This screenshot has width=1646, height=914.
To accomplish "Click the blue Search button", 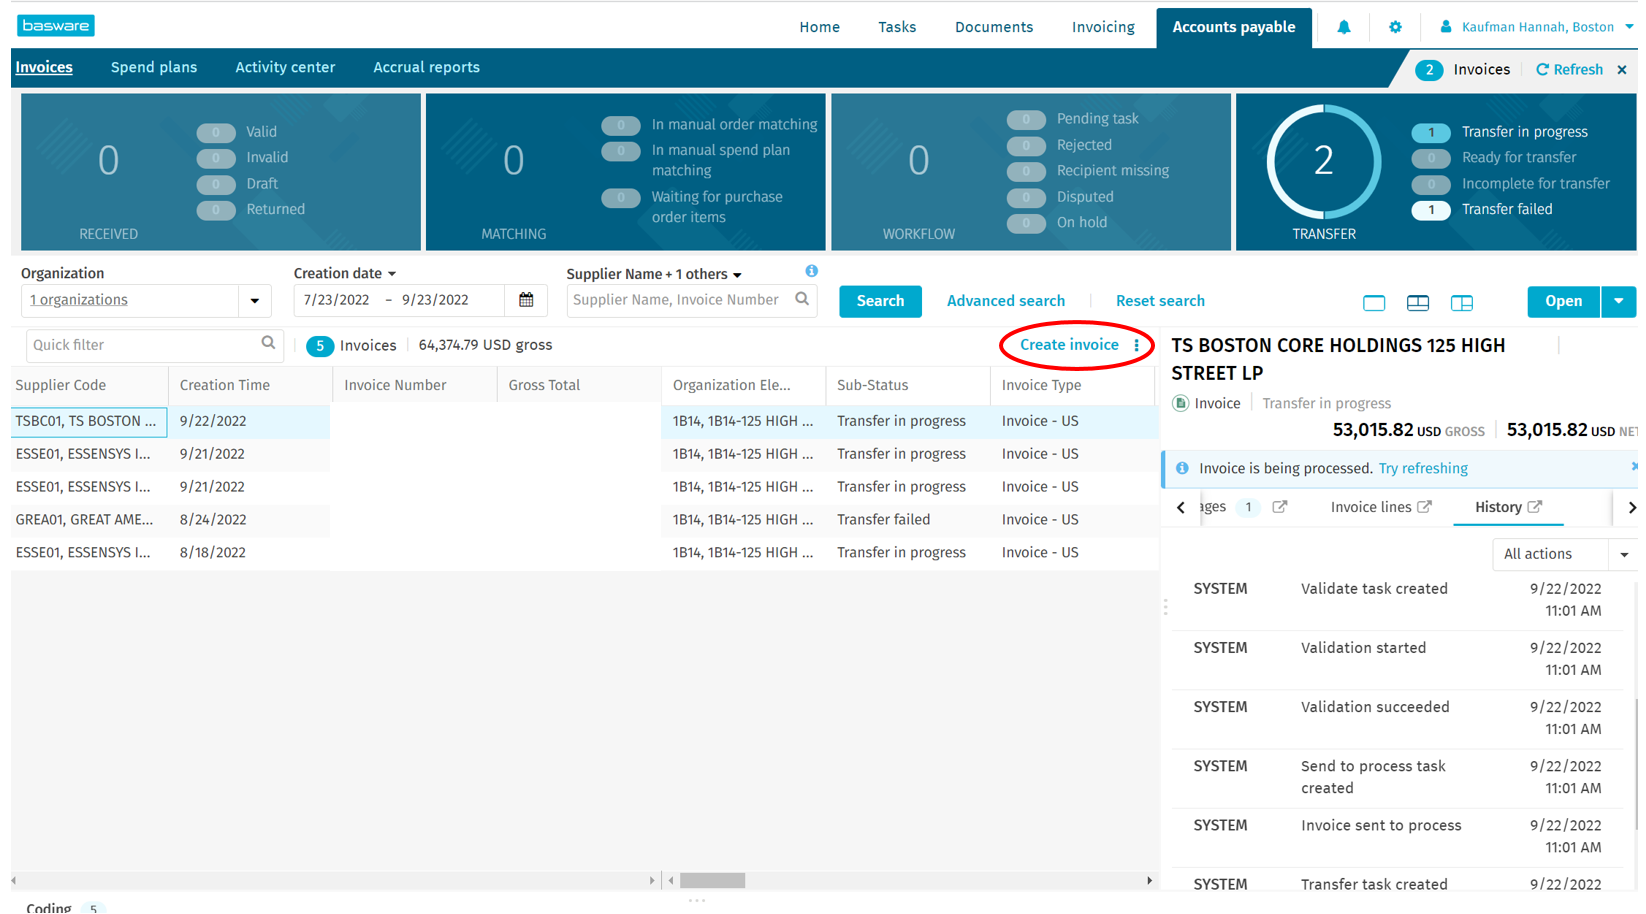I will pos(879,301).
